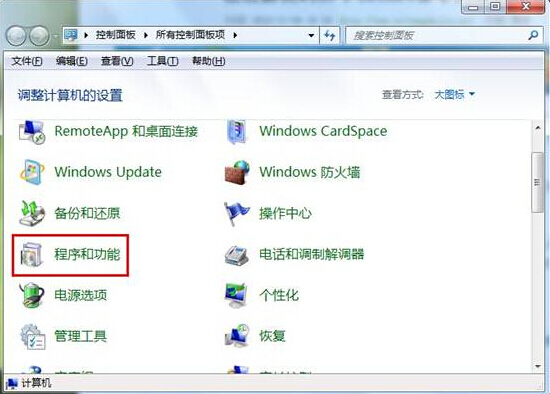
Task: Click the 个性化 monitor icon
Action: tap(236, 295)
